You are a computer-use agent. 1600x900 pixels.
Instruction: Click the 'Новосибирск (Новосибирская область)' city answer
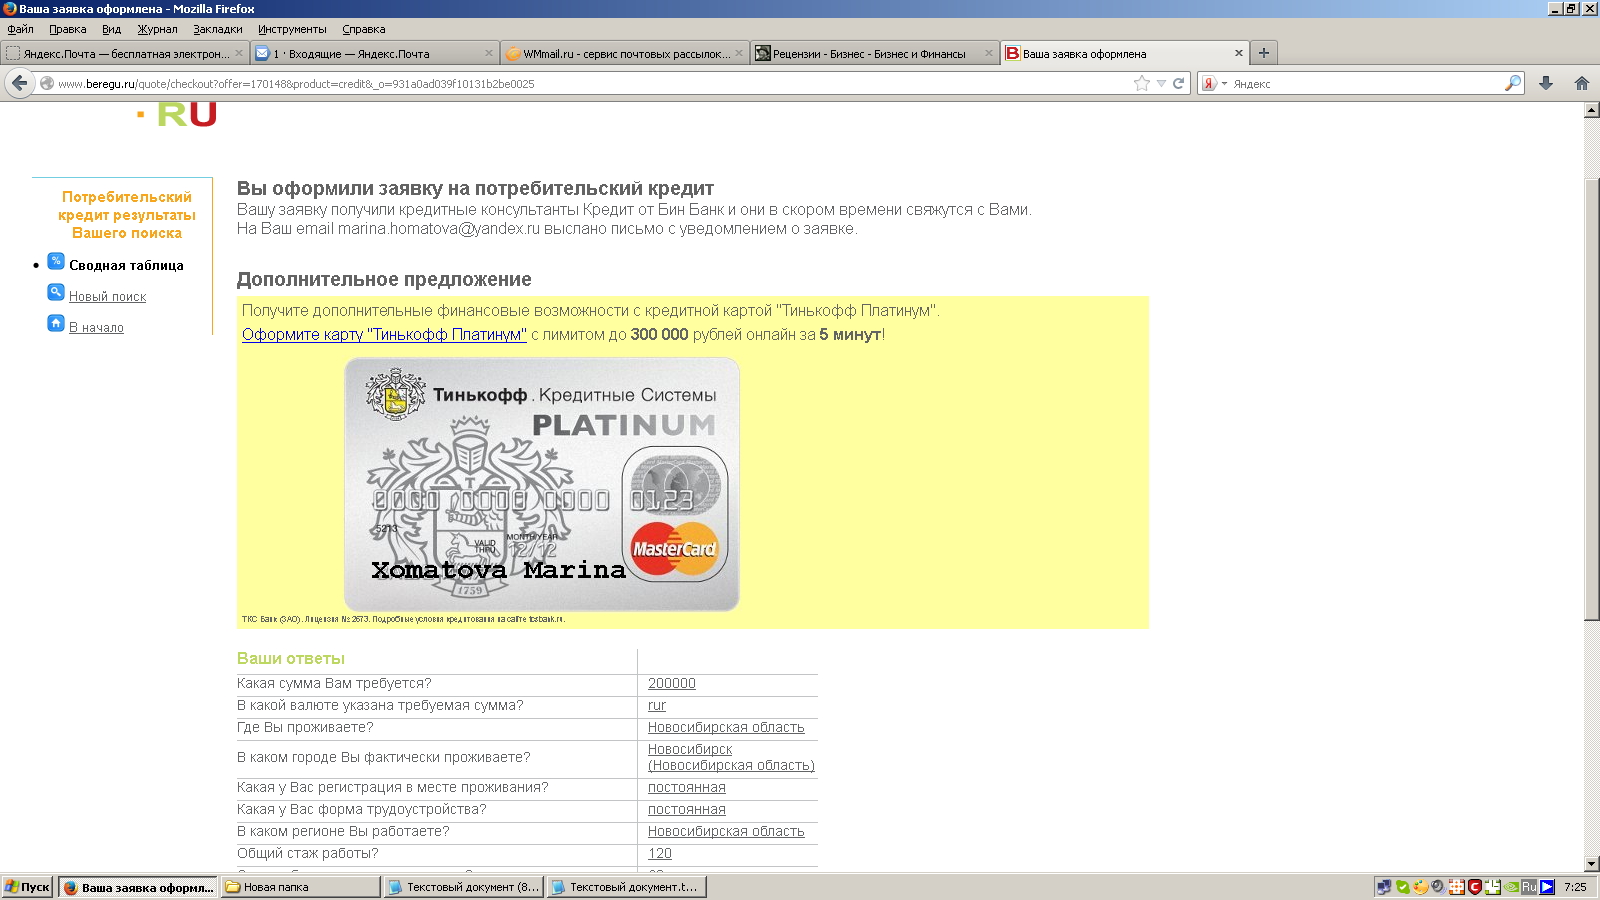[x=731, y=758]
